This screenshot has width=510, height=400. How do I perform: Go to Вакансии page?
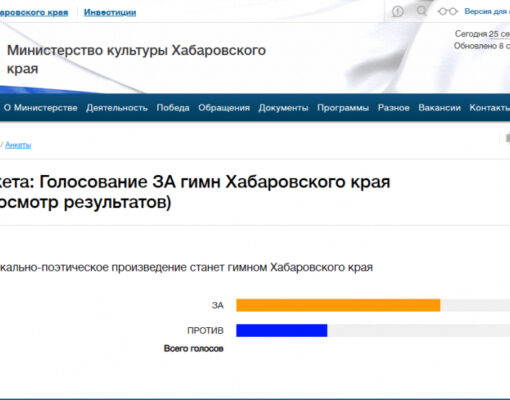[x=439, y=108]
